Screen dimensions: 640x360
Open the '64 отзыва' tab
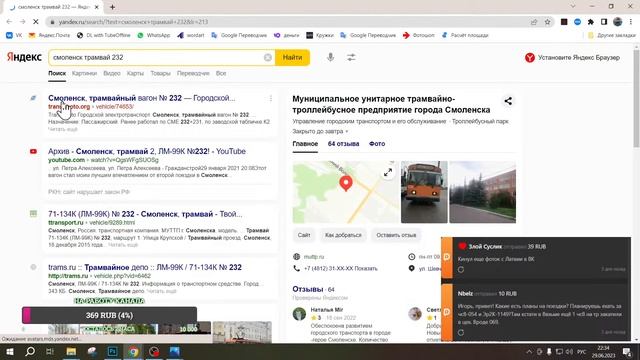click(343, 144)
